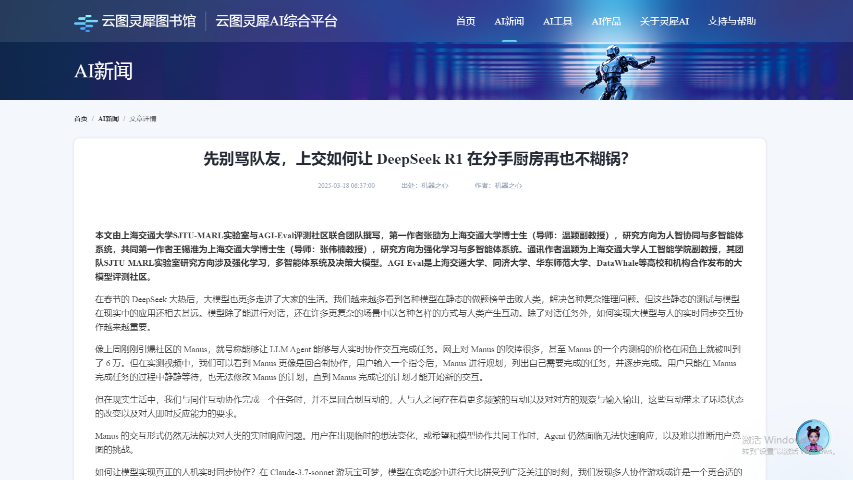
Task: Click the 云图灵犀图书馆 site name
Action: 149,21
